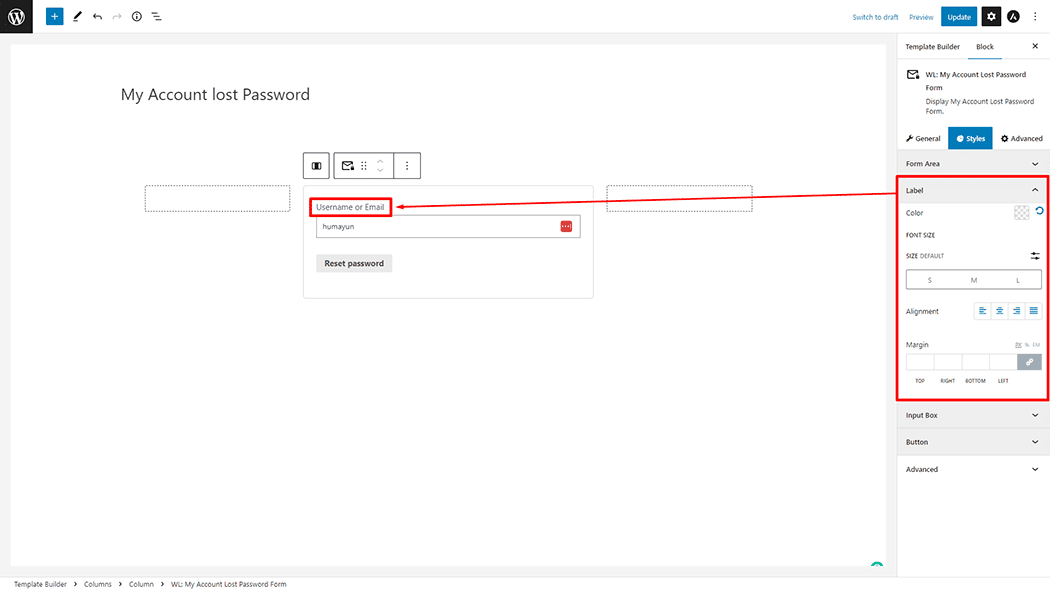Open the block inserter plus button
Viewport: 1050px width, 590px height.
[x=54, y=16]
